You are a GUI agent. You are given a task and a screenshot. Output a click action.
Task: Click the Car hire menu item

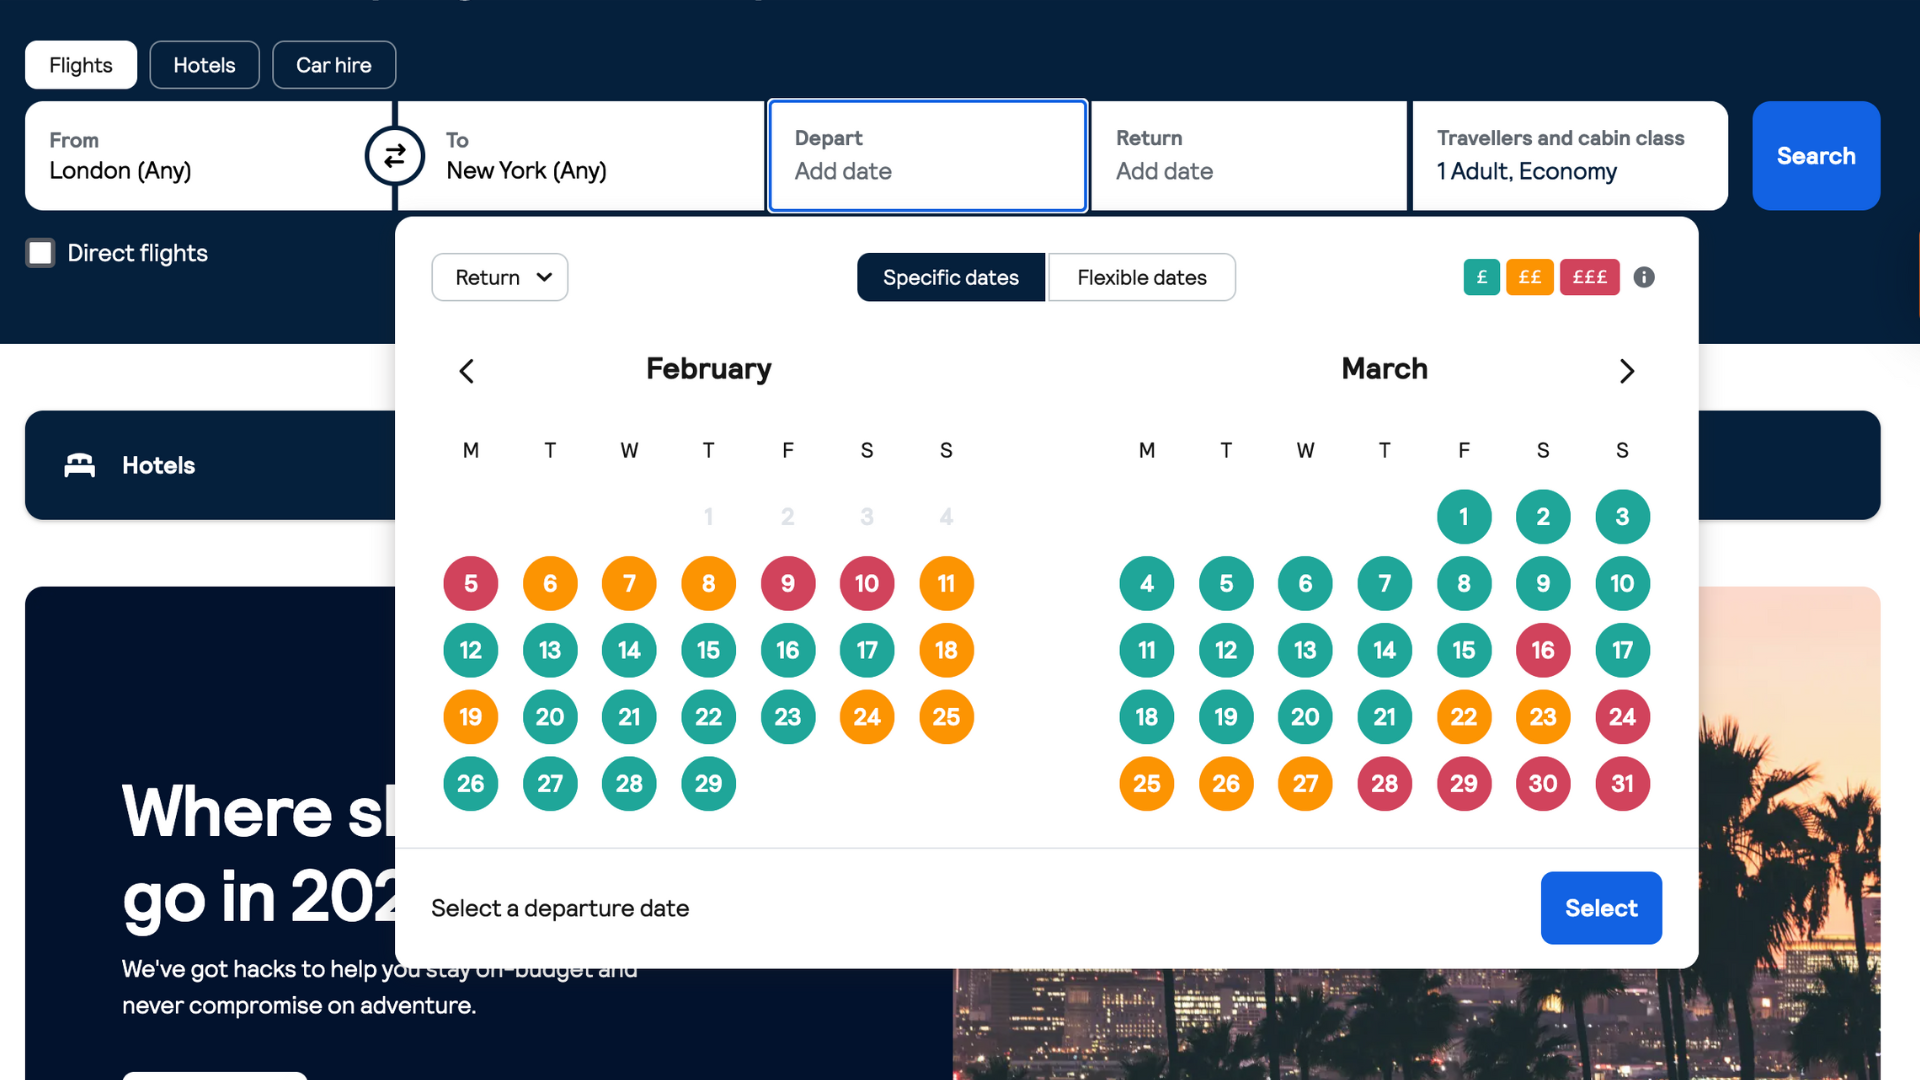[x=334, y=65]
